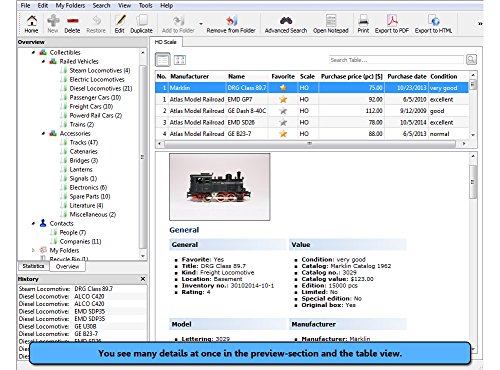Export to HTML

click(x=433, y=24)
